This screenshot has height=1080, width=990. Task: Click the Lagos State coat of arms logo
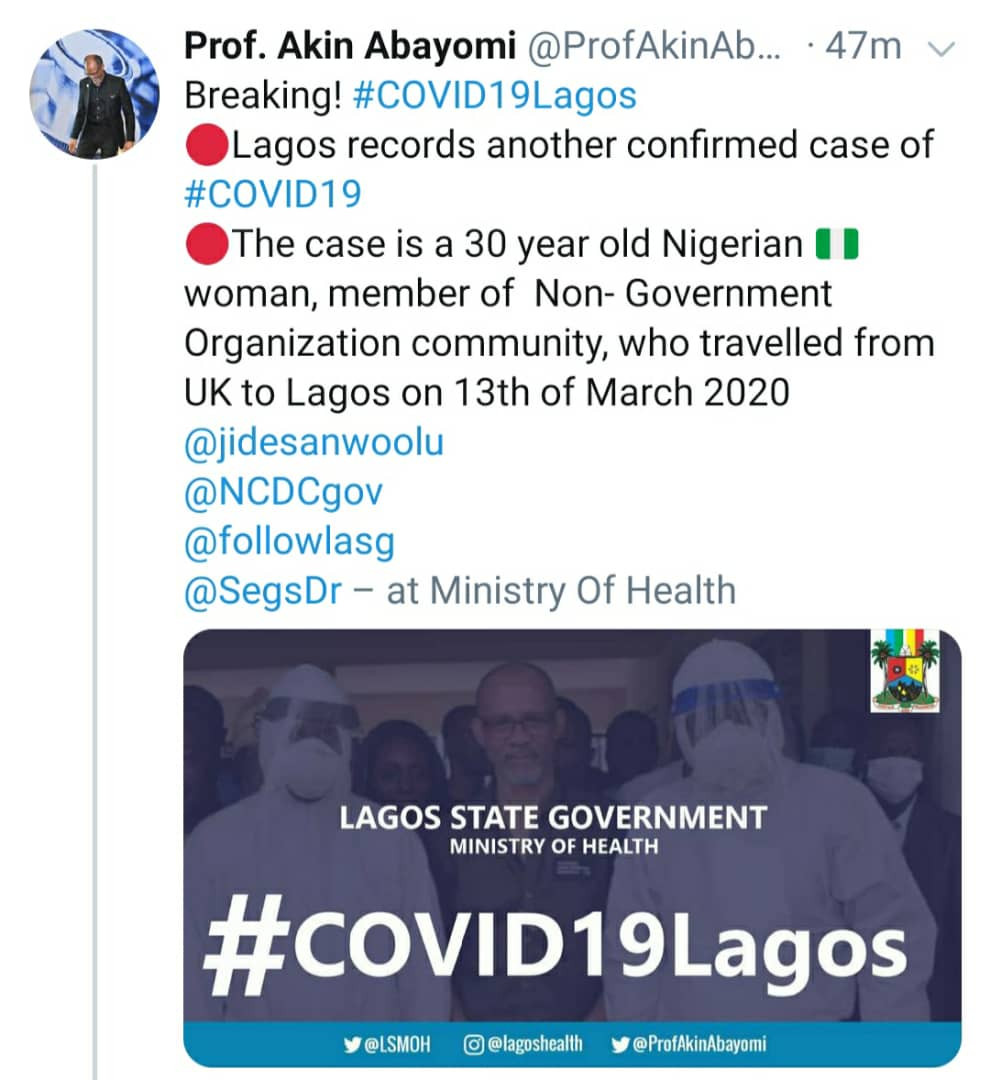tap(905, 671)
